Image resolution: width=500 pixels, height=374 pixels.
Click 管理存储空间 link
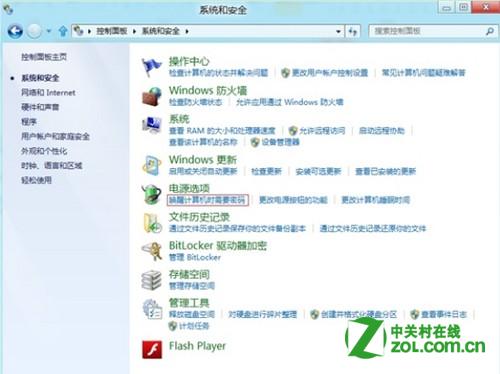(192, 286)
